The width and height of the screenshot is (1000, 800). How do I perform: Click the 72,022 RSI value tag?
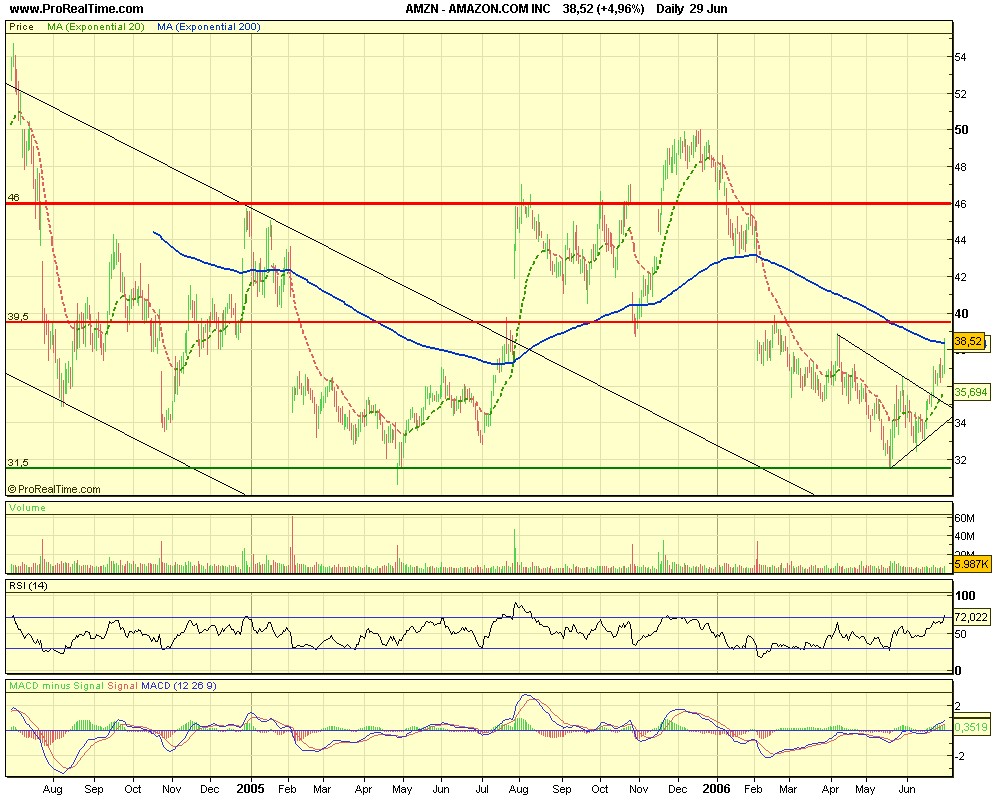971,617
